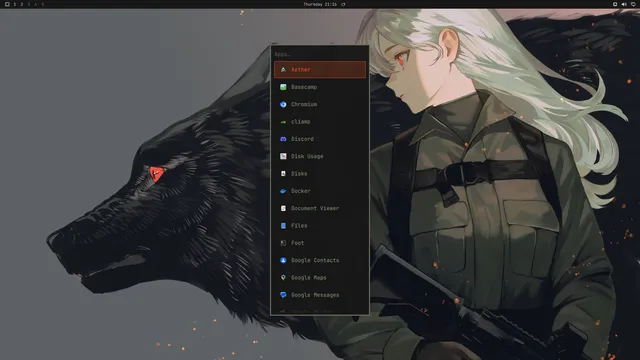640x360 pixels.
Task: Click the Chromium browser icon
Action: click(283, 104)
